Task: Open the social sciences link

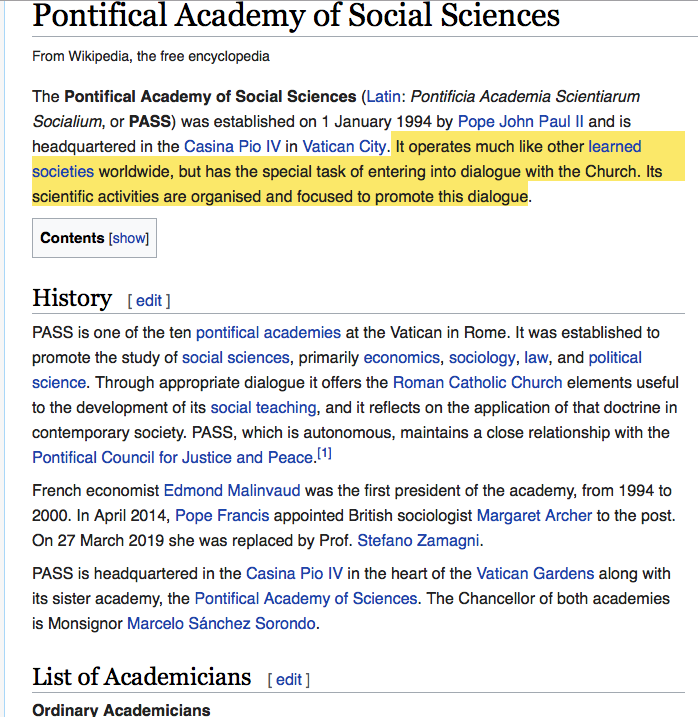Action: (x=236, y=357)
